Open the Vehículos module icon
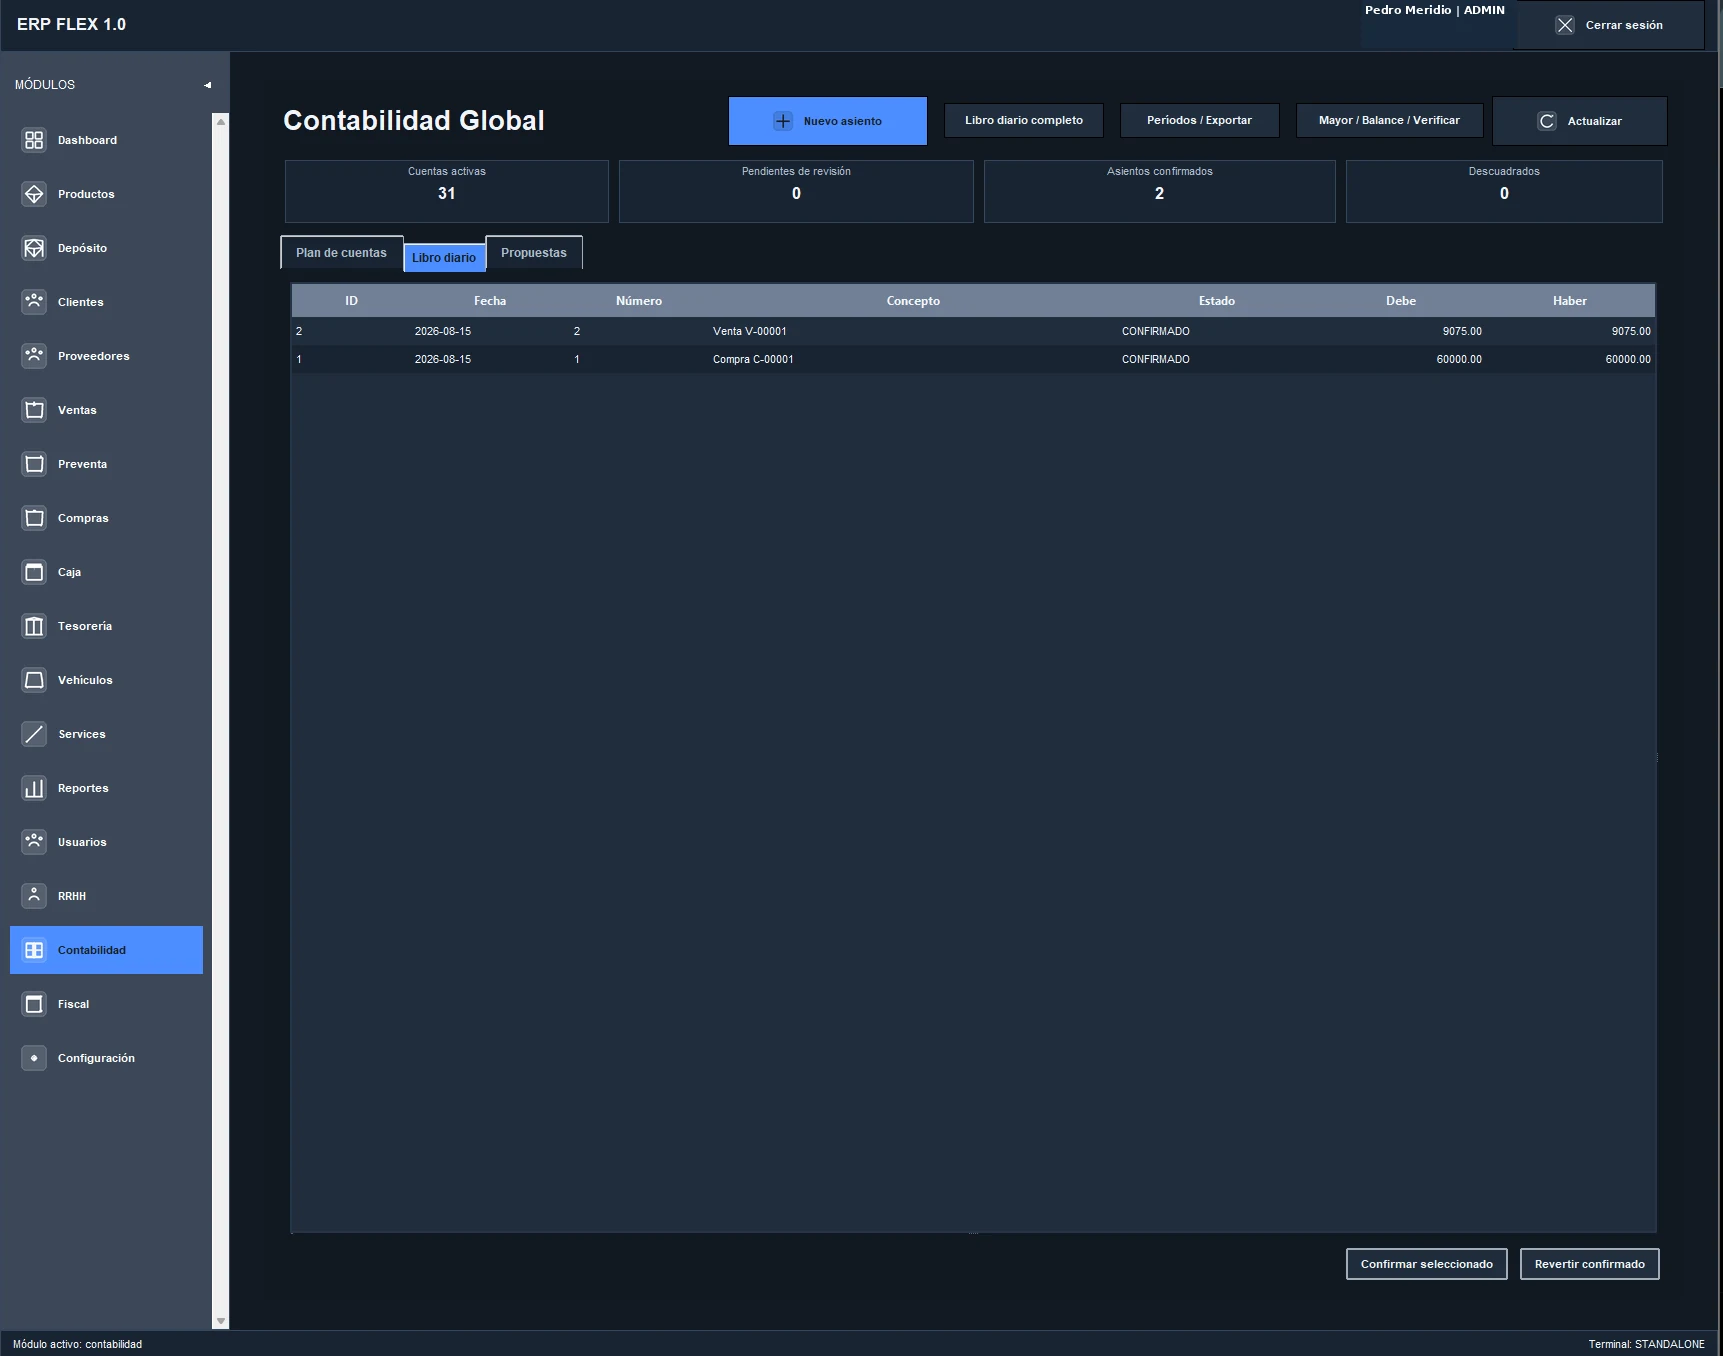Screen dimensions: 1723x1356 point(34,680)
